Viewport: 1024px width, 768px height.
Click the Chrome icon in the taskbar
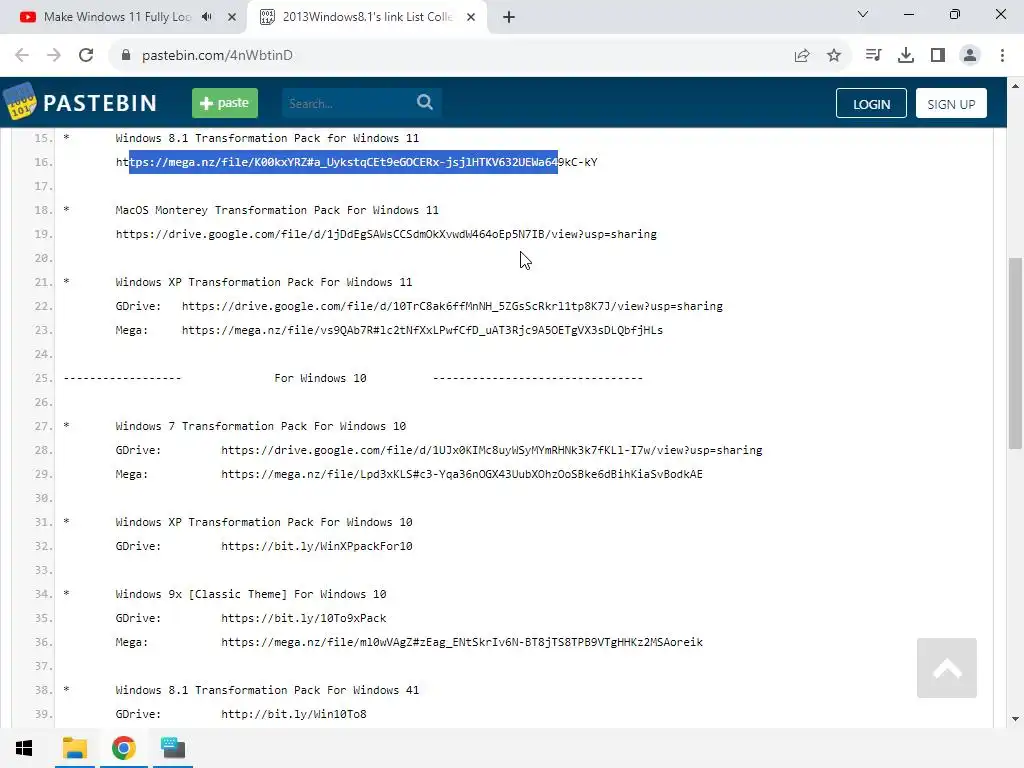[x=123, y=748]
